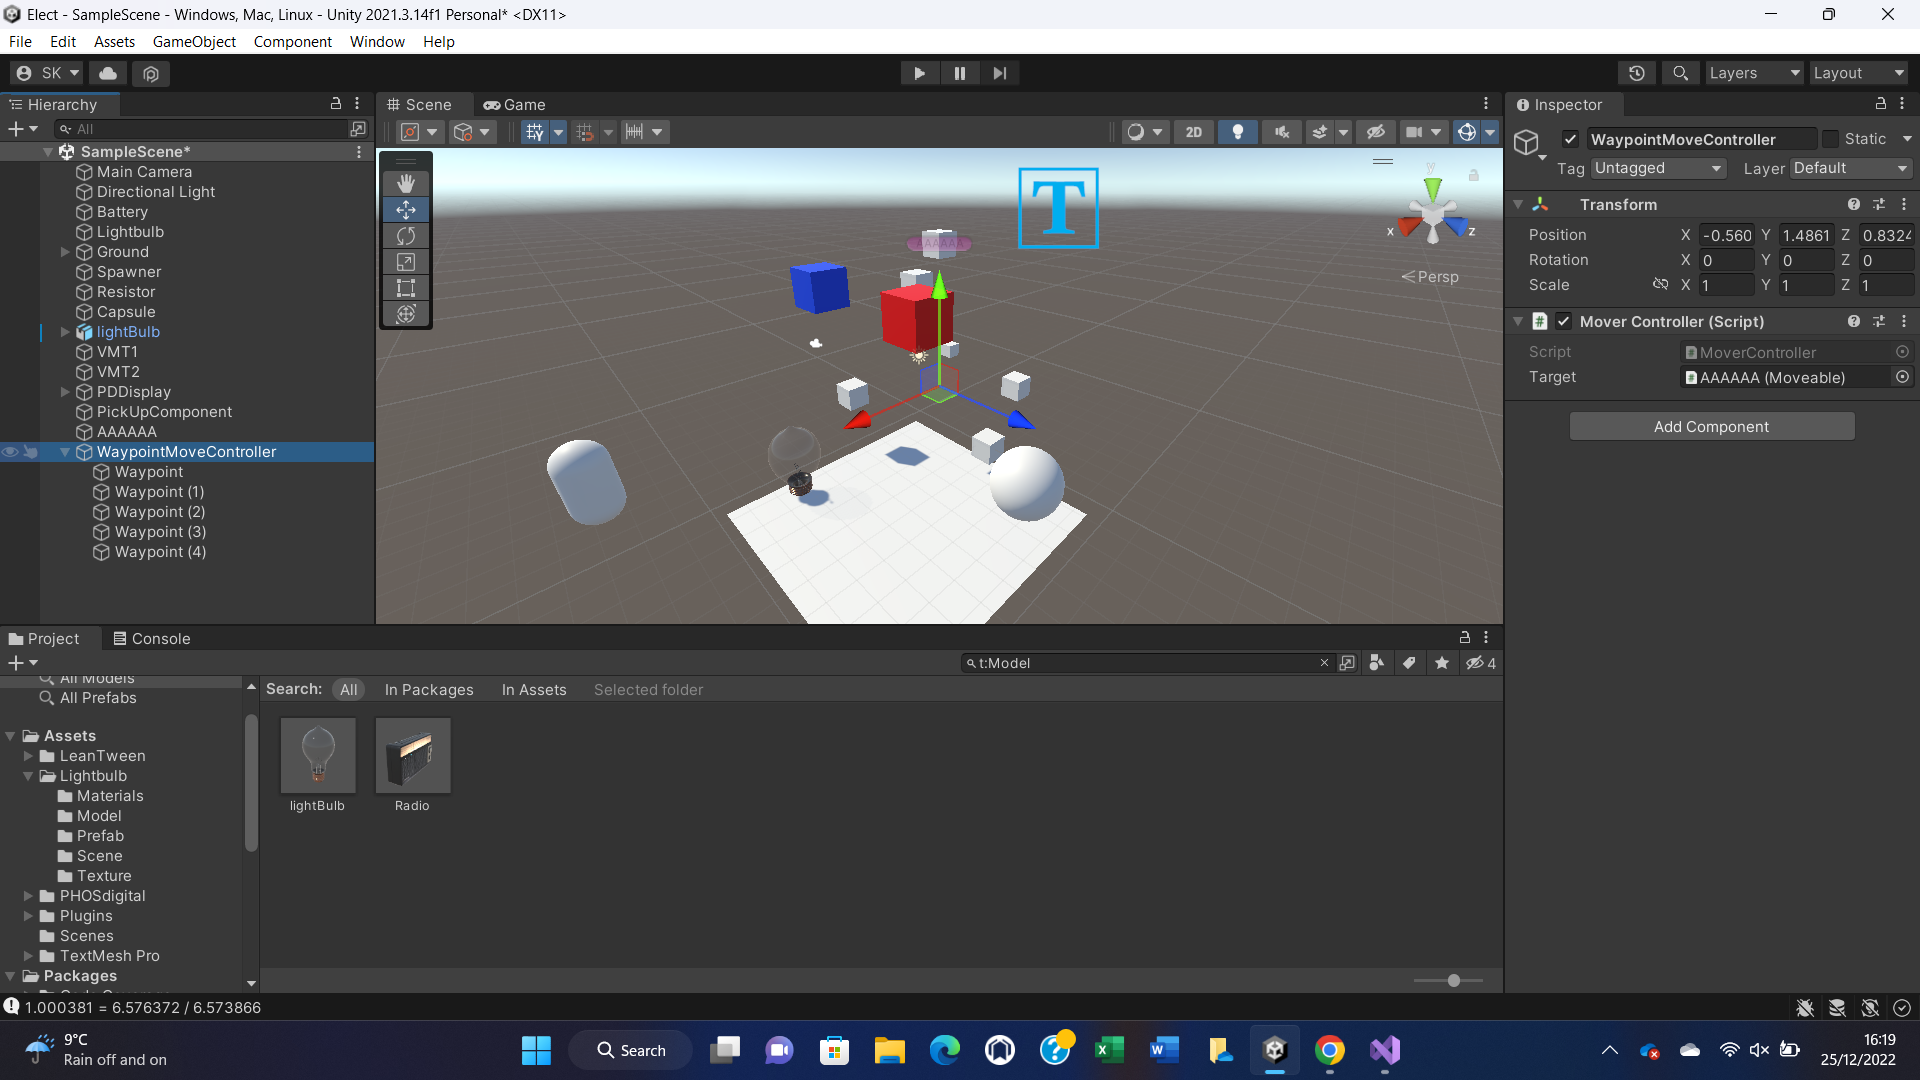Click the Add Component button
The height and width of the screenshot is (1080, 1920).
1712,426
